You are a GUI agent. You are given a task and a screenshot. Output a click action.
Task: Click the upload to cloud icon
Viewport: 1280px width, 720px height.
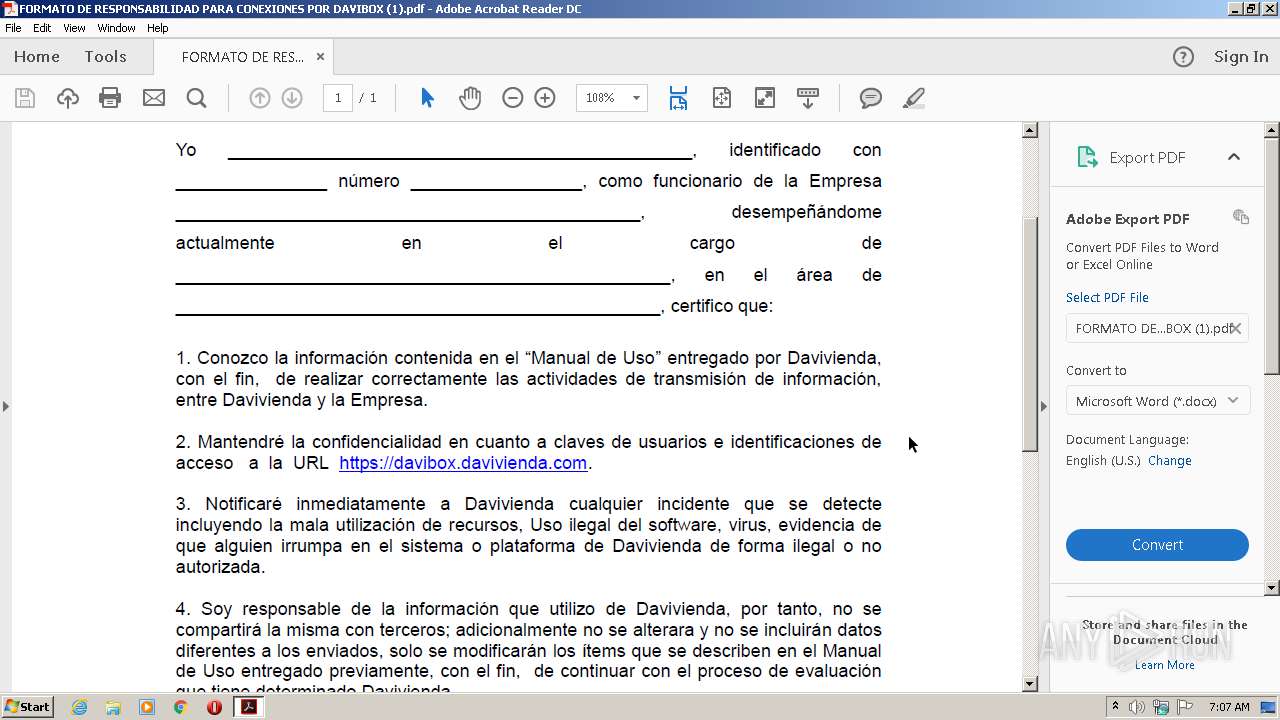pos(67,98)
